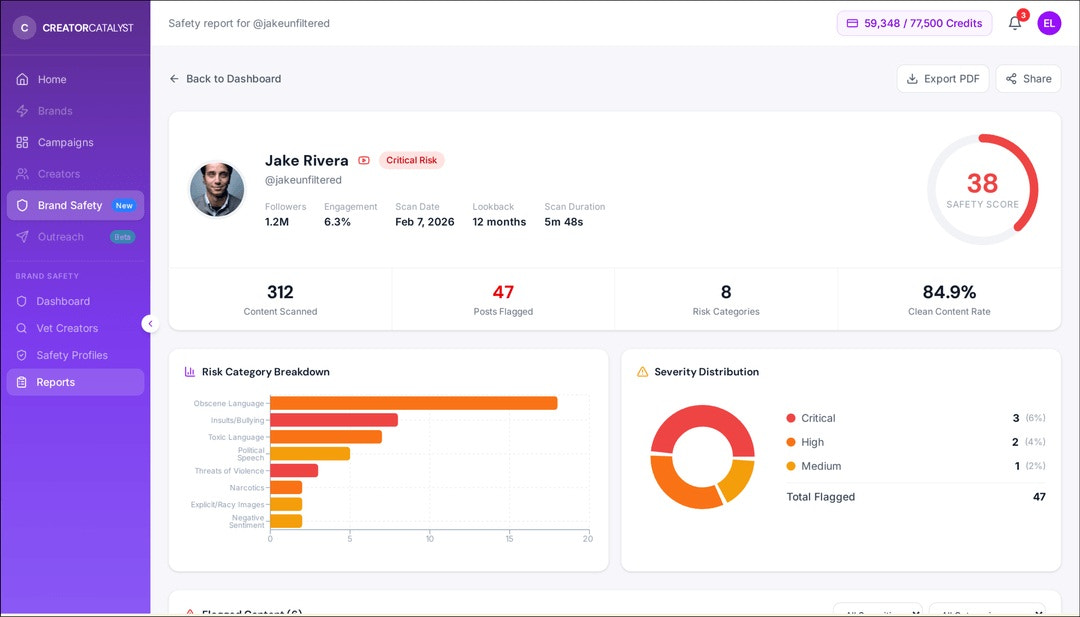Click the 5m 48s scan duration
Screen dimensions: 1080x617
click(564, 222)
